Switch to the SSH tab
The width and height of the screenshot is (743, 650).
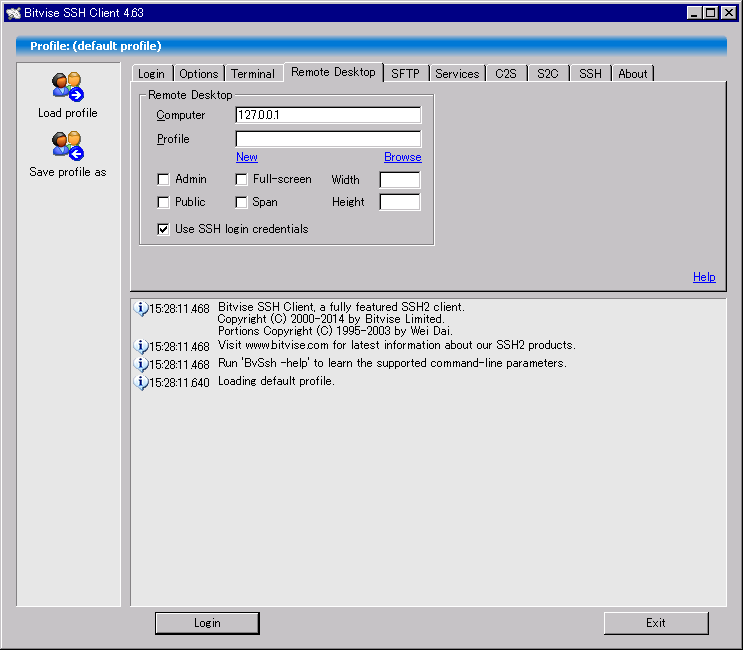[x=590, y=74]
